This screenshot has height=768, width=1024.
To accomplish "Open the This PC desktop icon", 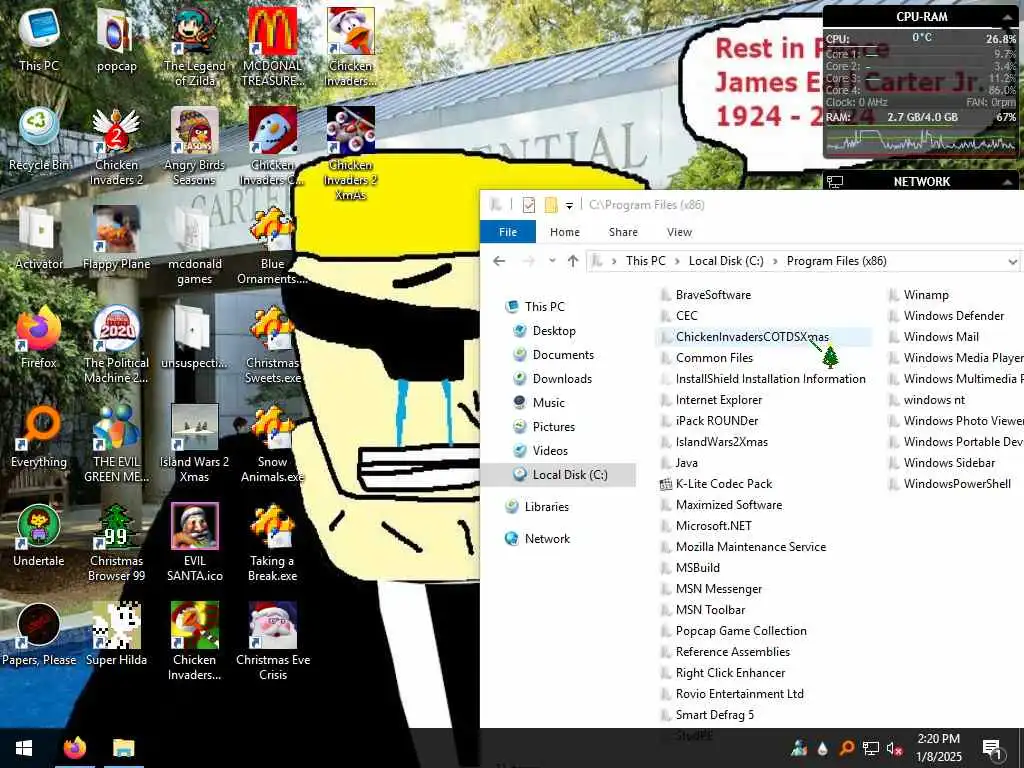I will 39,40.
